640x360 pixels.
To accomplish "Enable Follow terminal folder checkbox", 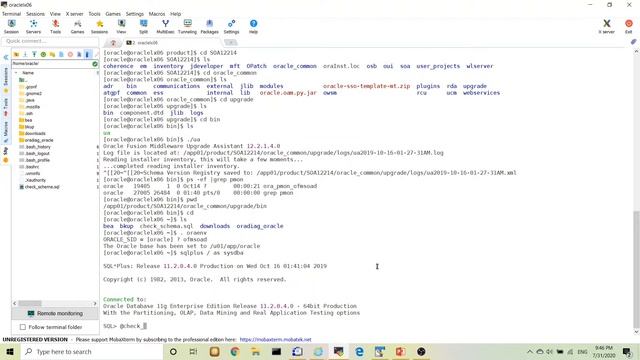I will pos(23,327).
